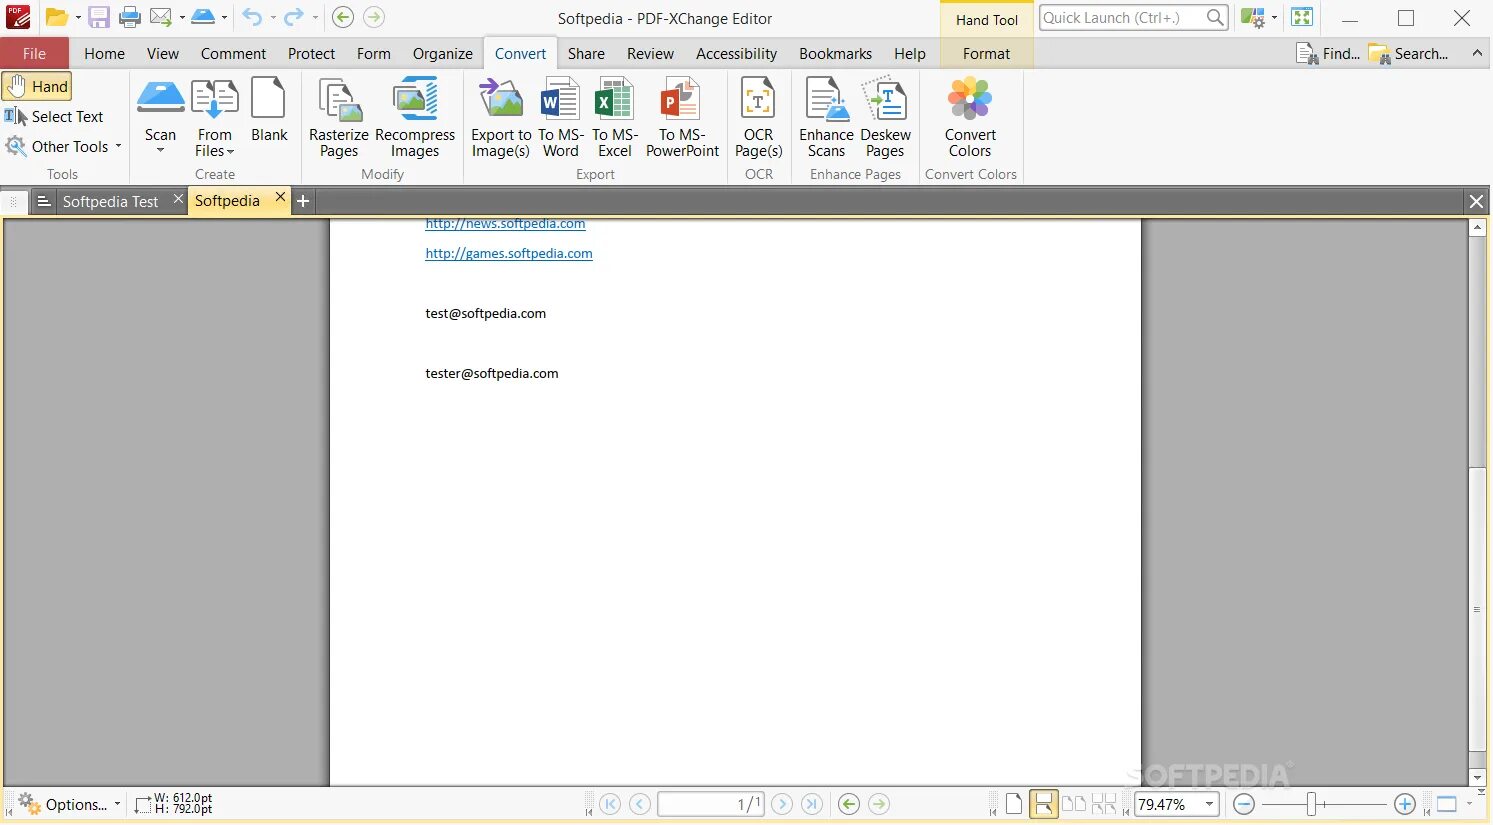The height and width of the screenshot is (825, 1493).
Task: Click the vertical scrollbar down arrow
Action: (x=1478, y=778)
